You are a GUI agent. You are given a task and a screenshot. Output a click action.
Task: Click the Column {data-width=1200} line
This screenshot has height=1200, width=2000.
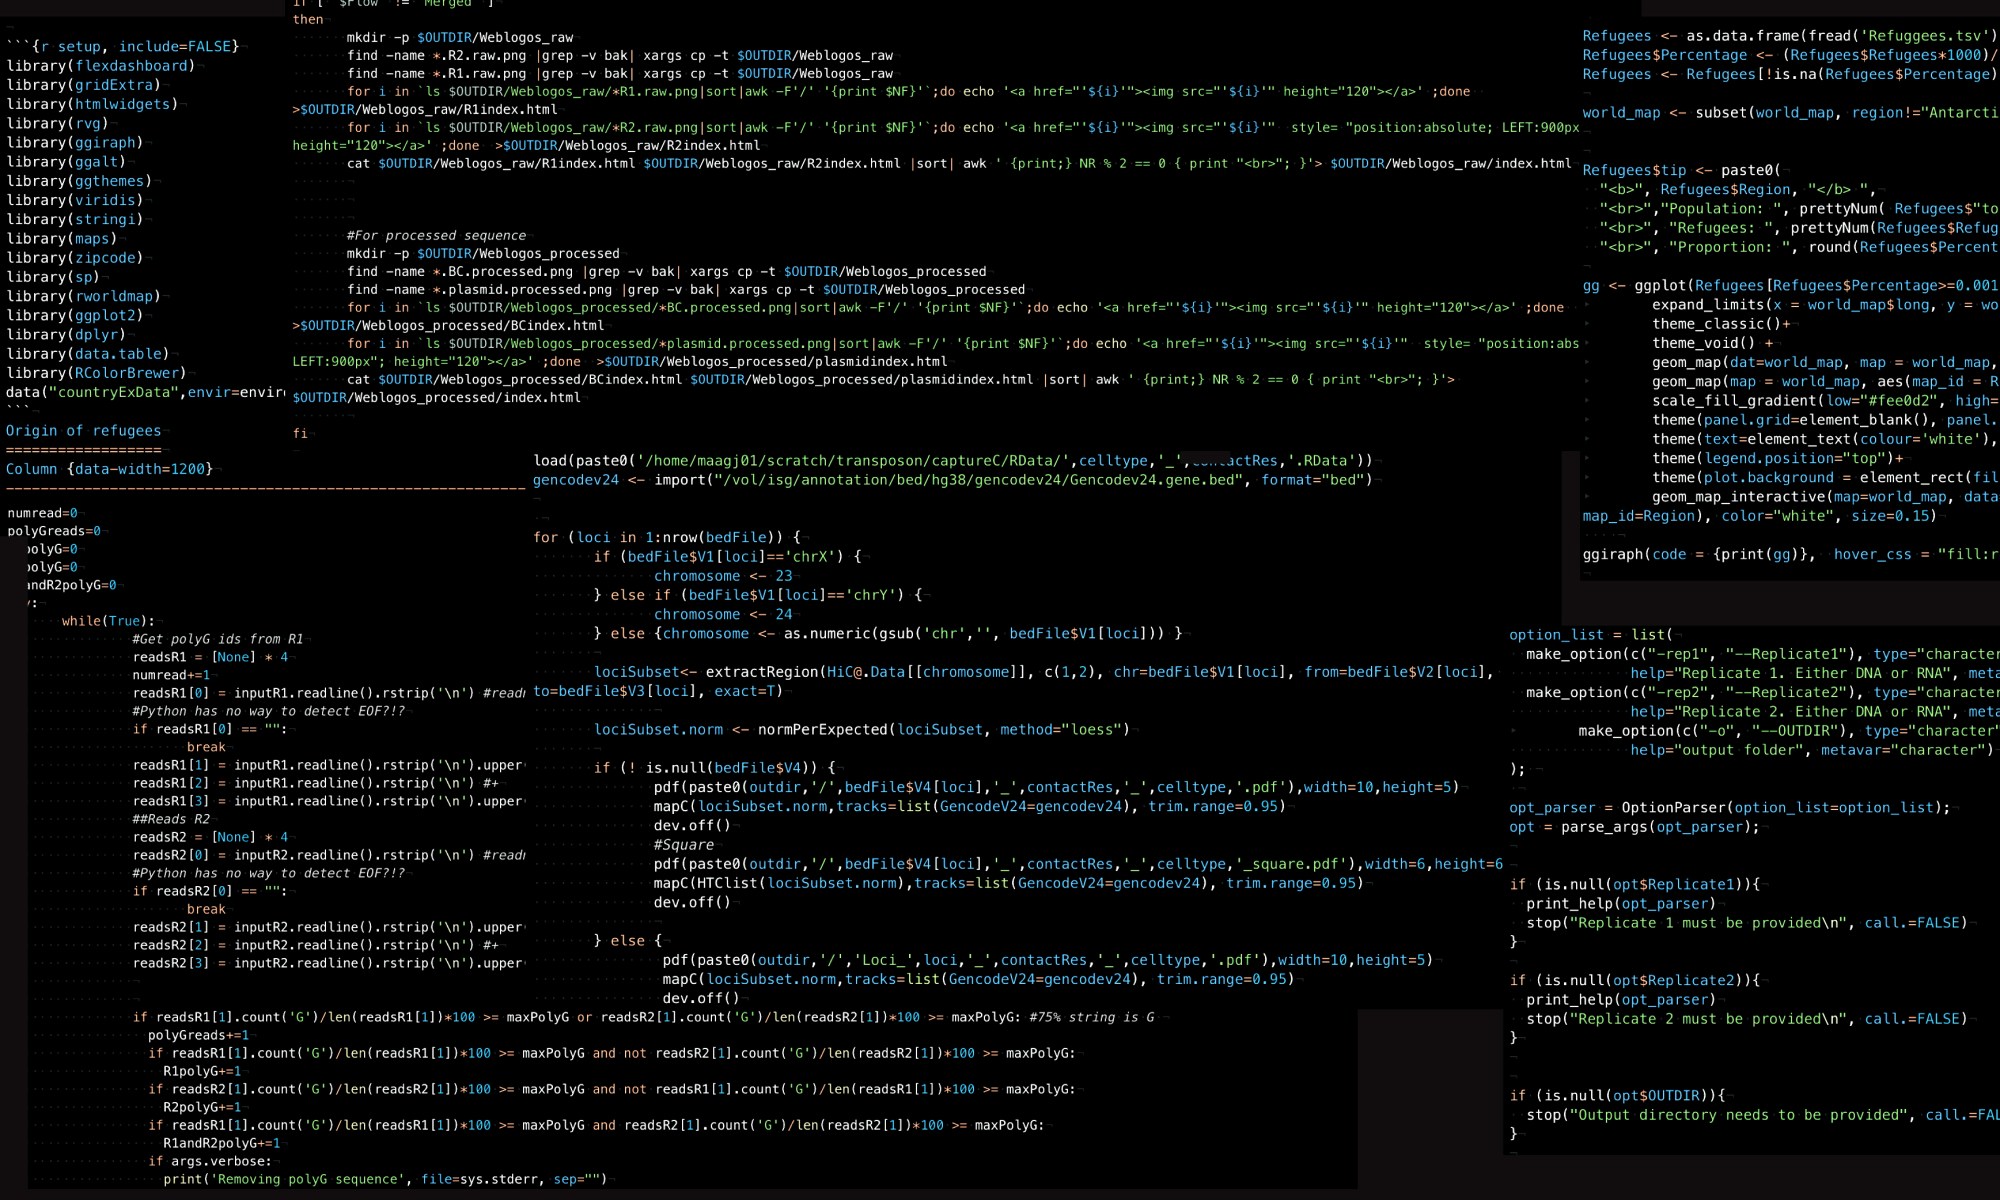tap(109, 469)
